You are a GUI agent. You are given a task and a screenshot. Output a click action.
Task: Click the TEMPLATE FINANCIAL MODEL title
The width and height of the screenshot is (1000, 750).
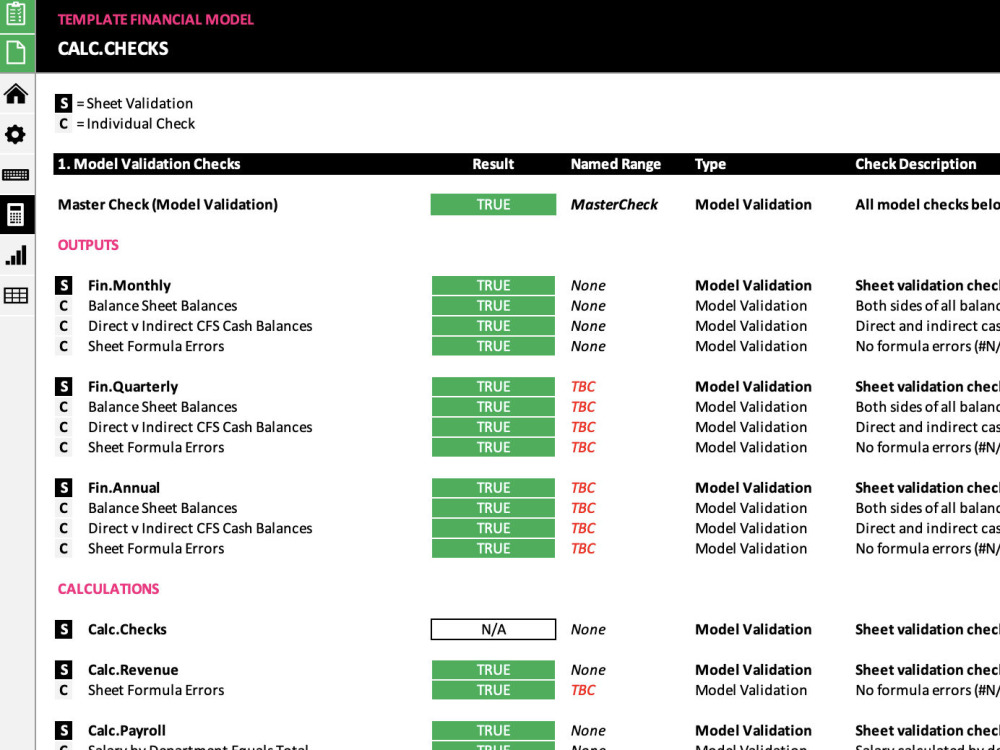(156, 20)
